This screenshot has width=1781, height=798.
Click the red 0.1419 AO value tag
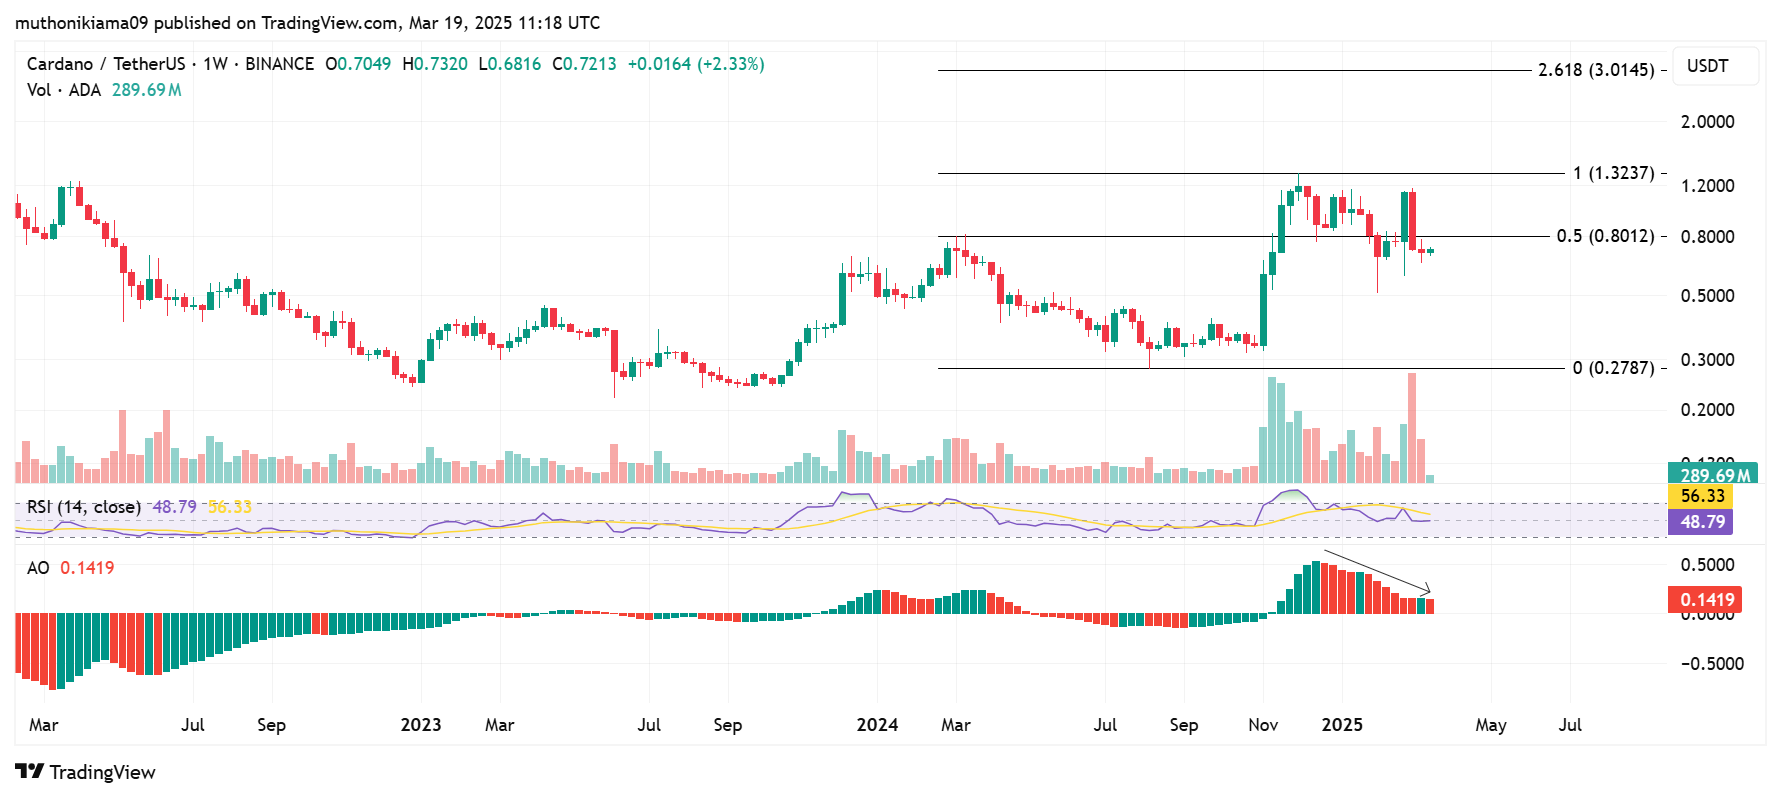[x=1705, y=600]
